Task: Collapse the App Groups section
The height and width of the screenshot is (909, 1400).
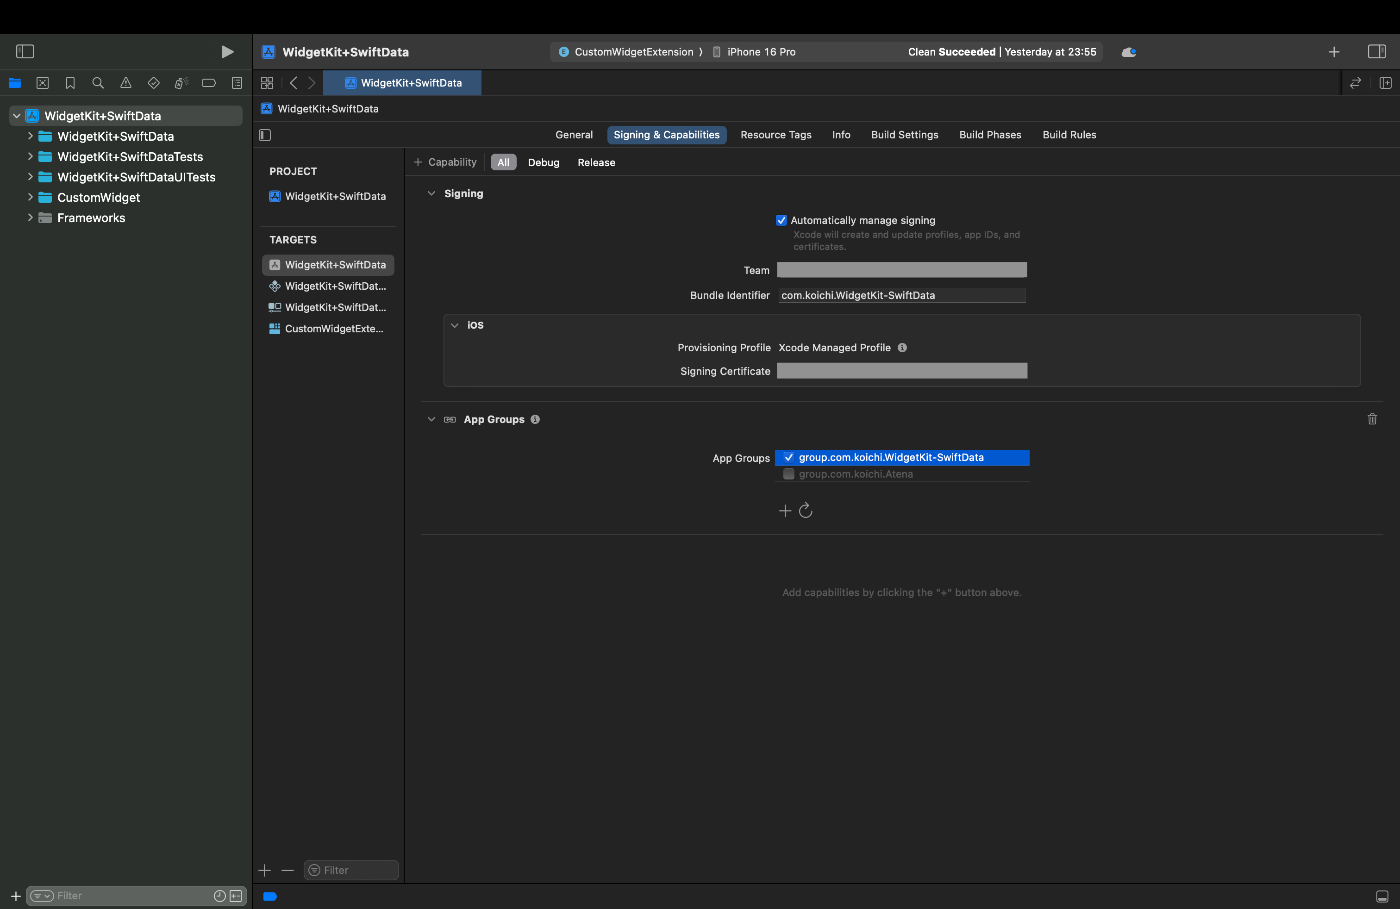Action: click(431, 419)
